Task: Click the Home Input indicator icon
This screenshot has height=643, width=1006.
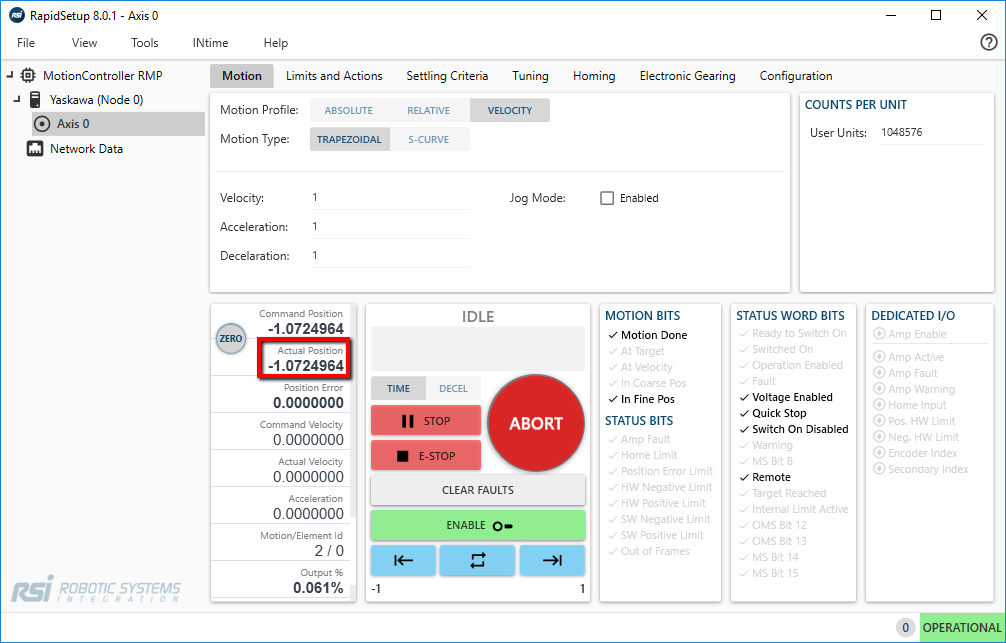Action: 879,405
